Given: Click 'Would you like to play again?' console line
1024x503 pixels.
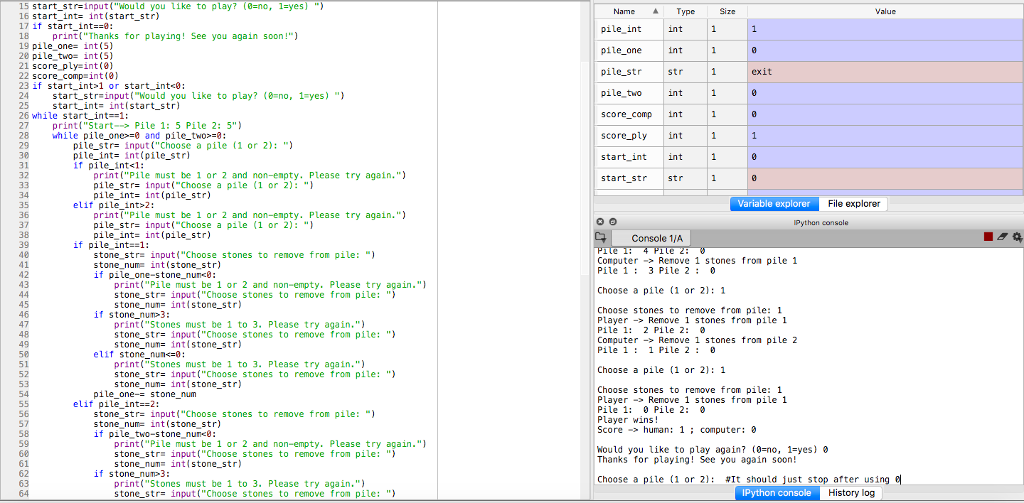Looking at the screenshot, I should click(713, 449).
